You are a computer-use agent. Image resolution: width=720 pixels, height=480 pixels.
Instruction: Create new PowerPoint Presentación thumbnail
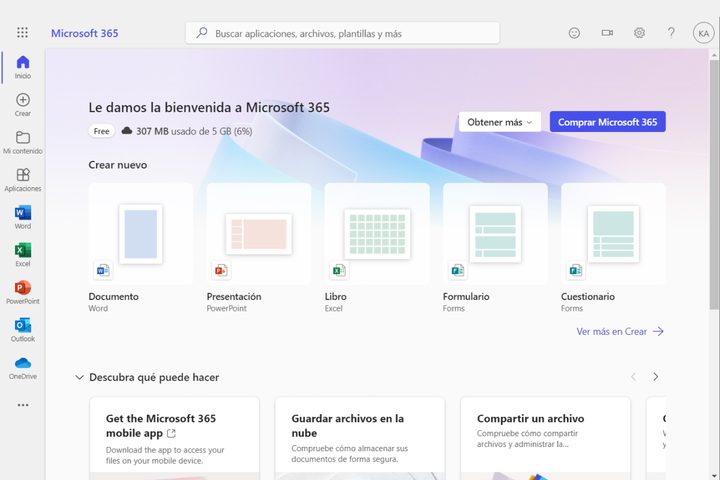(x=259, y=234)
